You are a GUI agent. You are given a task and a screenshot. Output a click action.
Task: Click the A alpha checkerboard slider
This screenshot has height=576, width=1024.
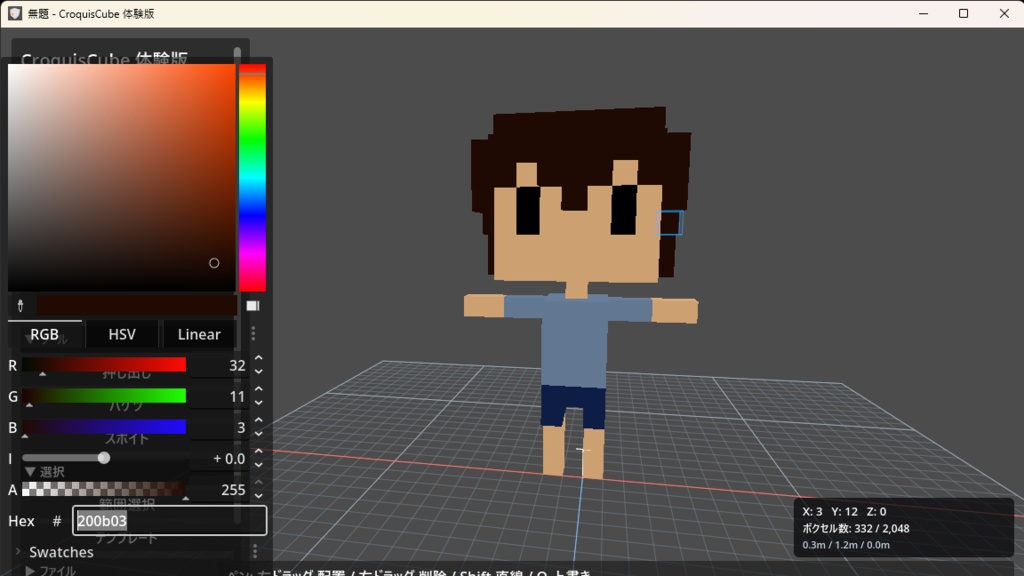click(104, 489)
